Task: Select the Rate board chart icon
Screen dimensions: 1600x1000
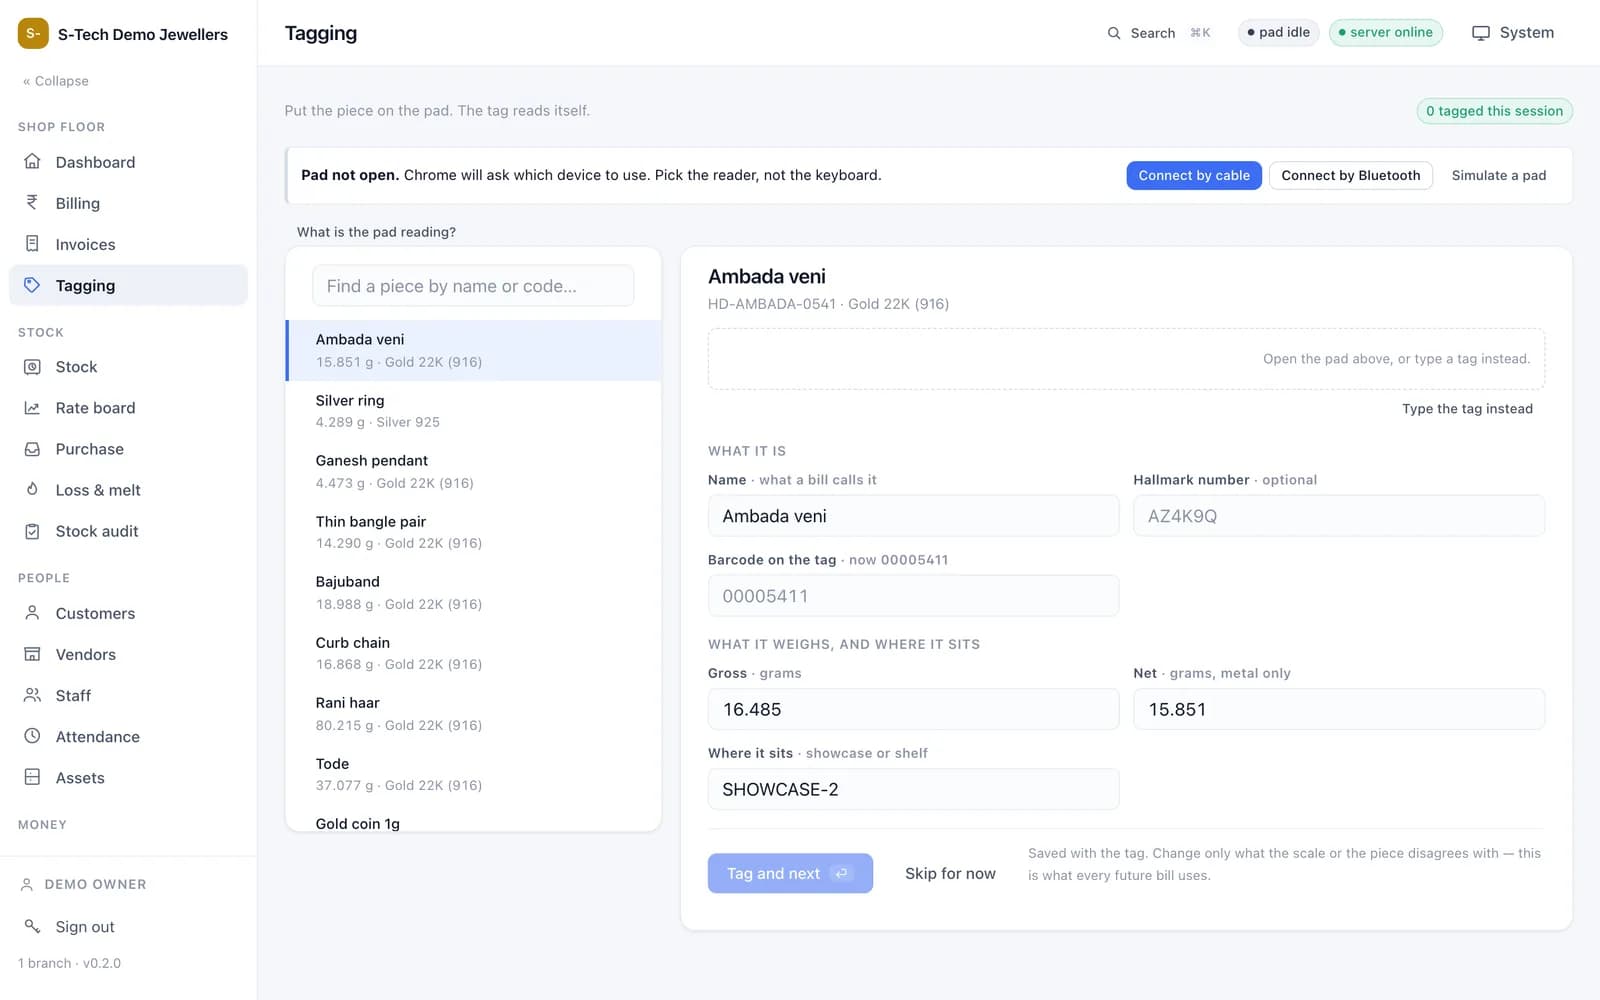Action: coord(32,408)
